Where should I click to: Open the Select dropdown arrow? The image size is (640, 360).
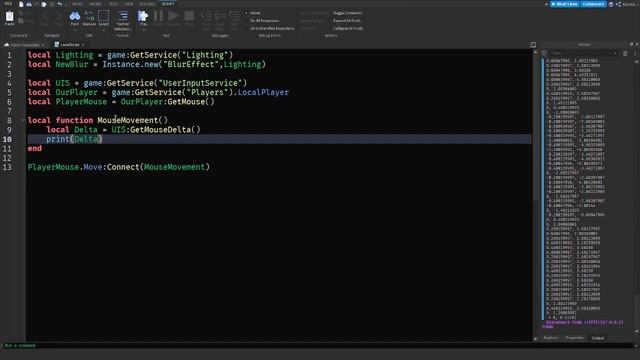point(104,29)
